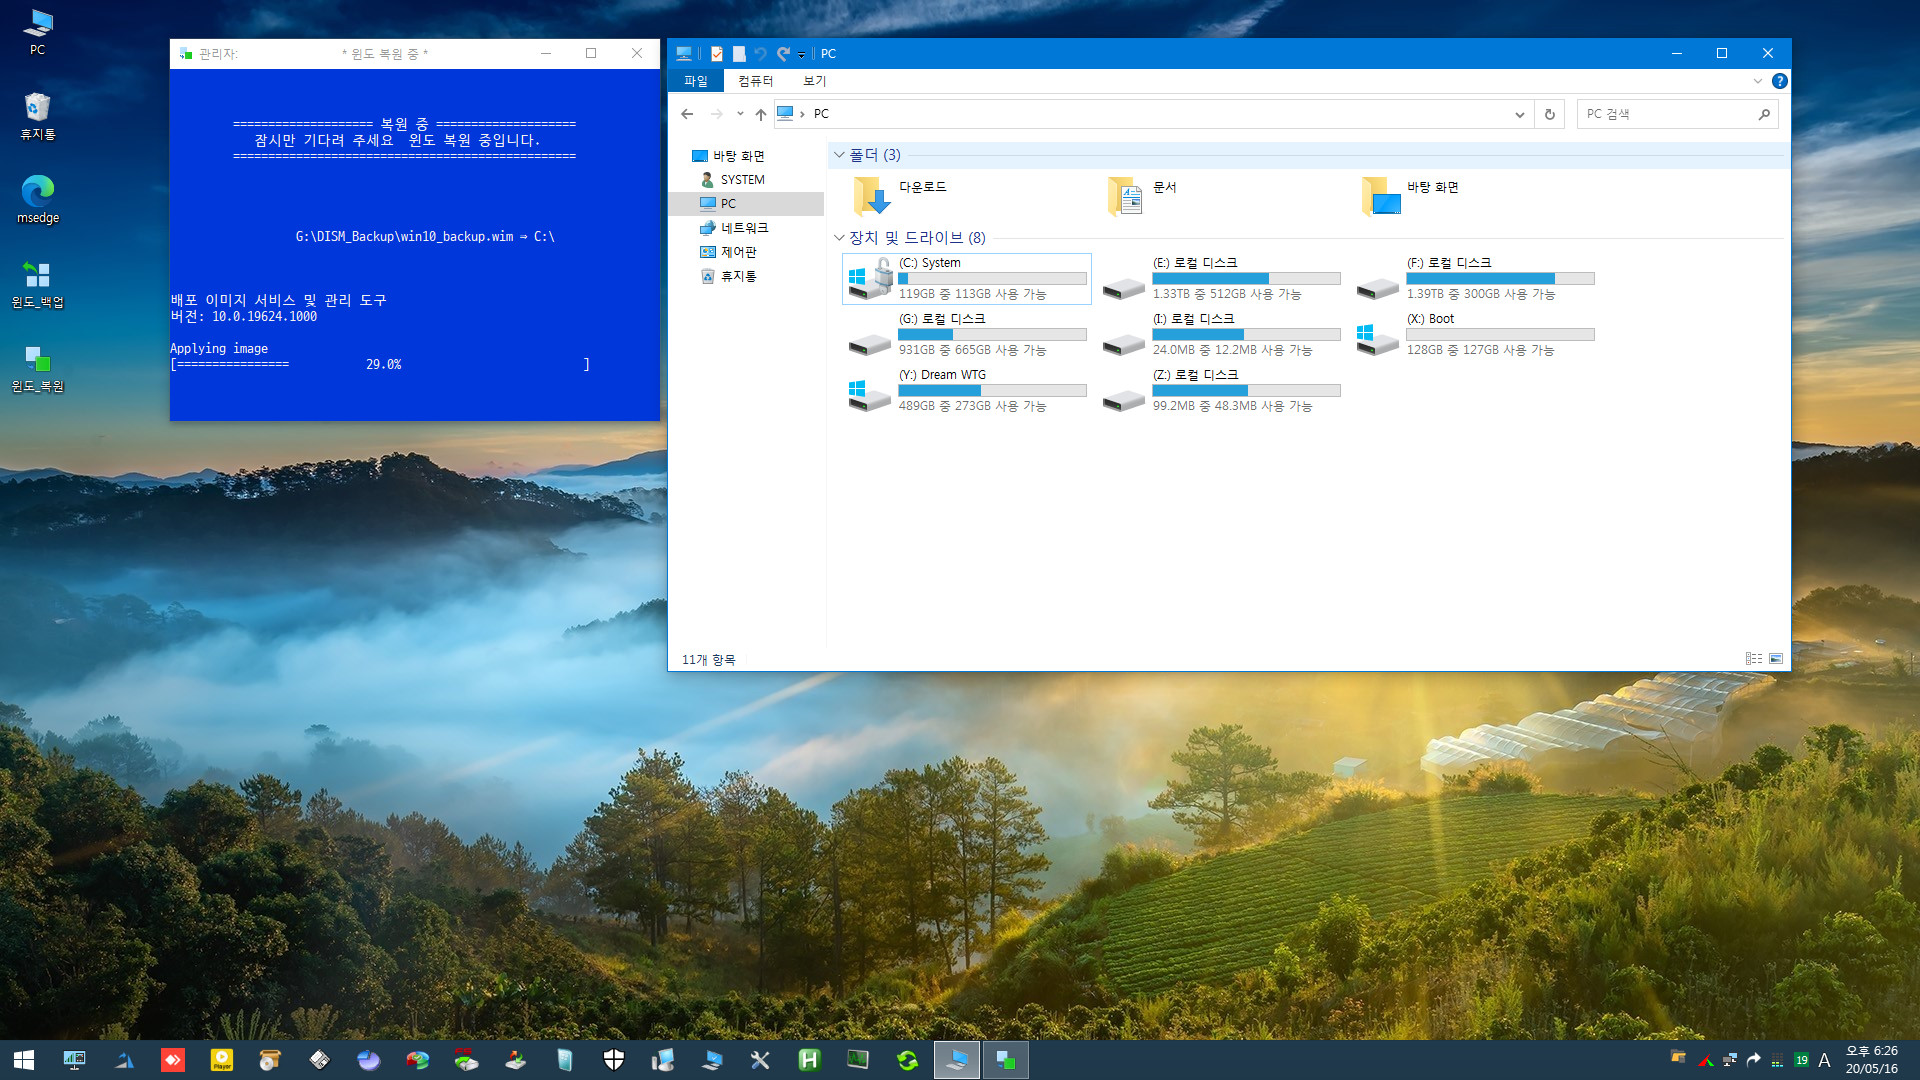Select the (Z:) 로컬 디스크 drive
This screenshot has width=1920, height=1080.
[1221, 390]
